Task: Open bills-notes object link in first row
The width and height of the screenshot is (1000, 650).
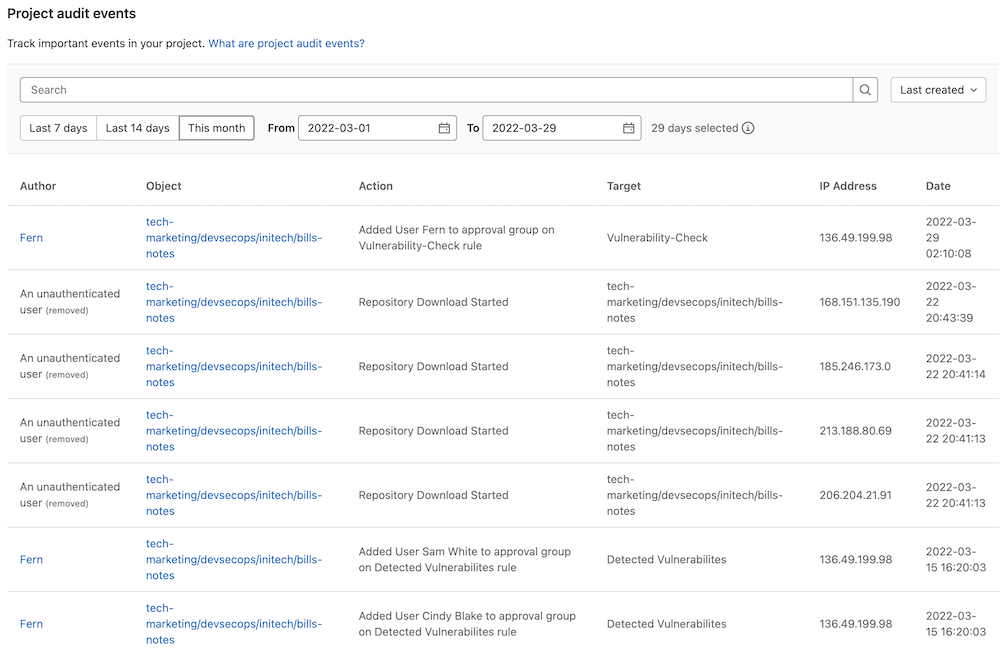Action: point(233,238)
